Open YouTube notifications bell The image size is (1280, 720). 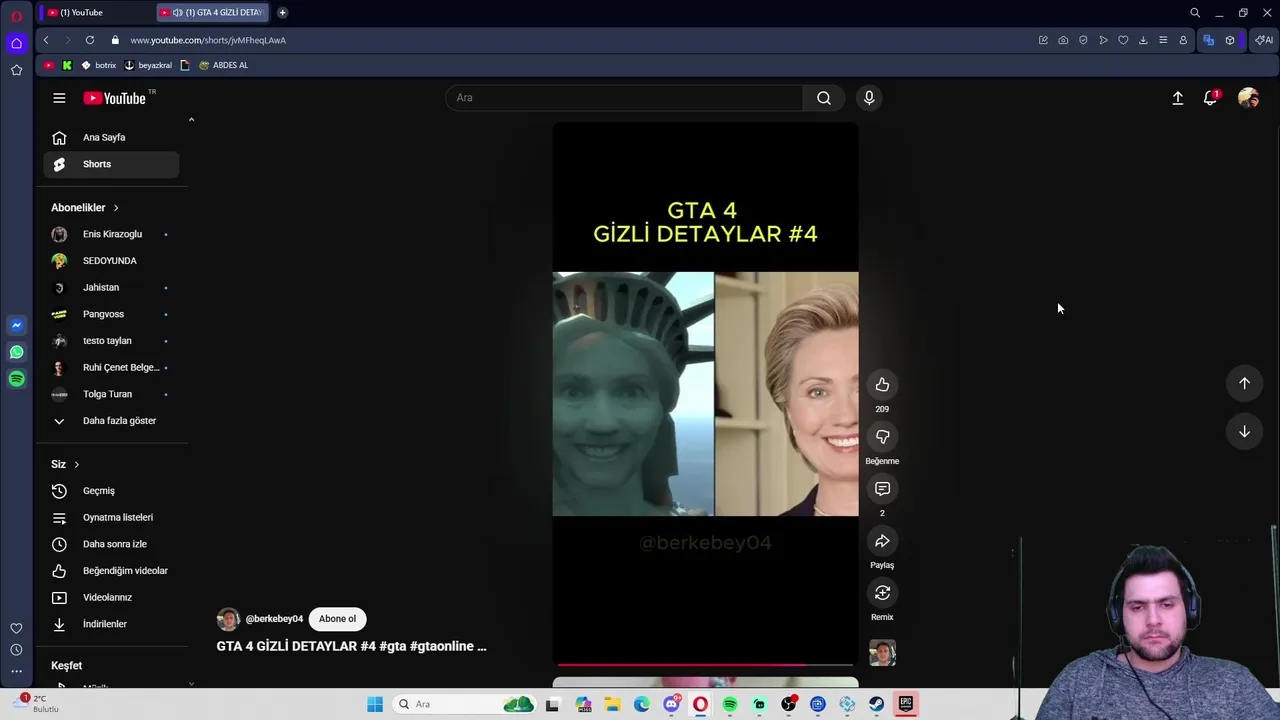1210,98
